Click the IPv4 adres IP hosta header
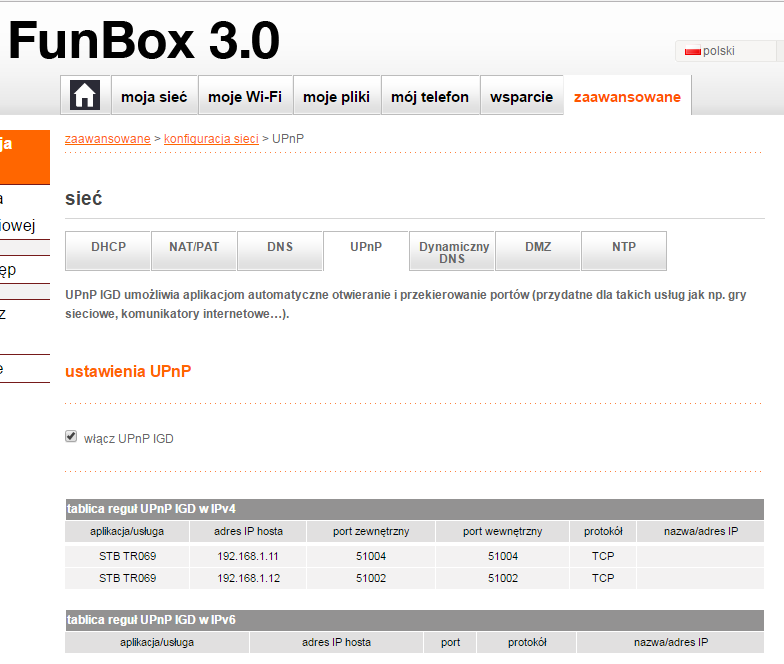Image resolution: width=784 pixels, height=664 pixels. tap(248, 532)
